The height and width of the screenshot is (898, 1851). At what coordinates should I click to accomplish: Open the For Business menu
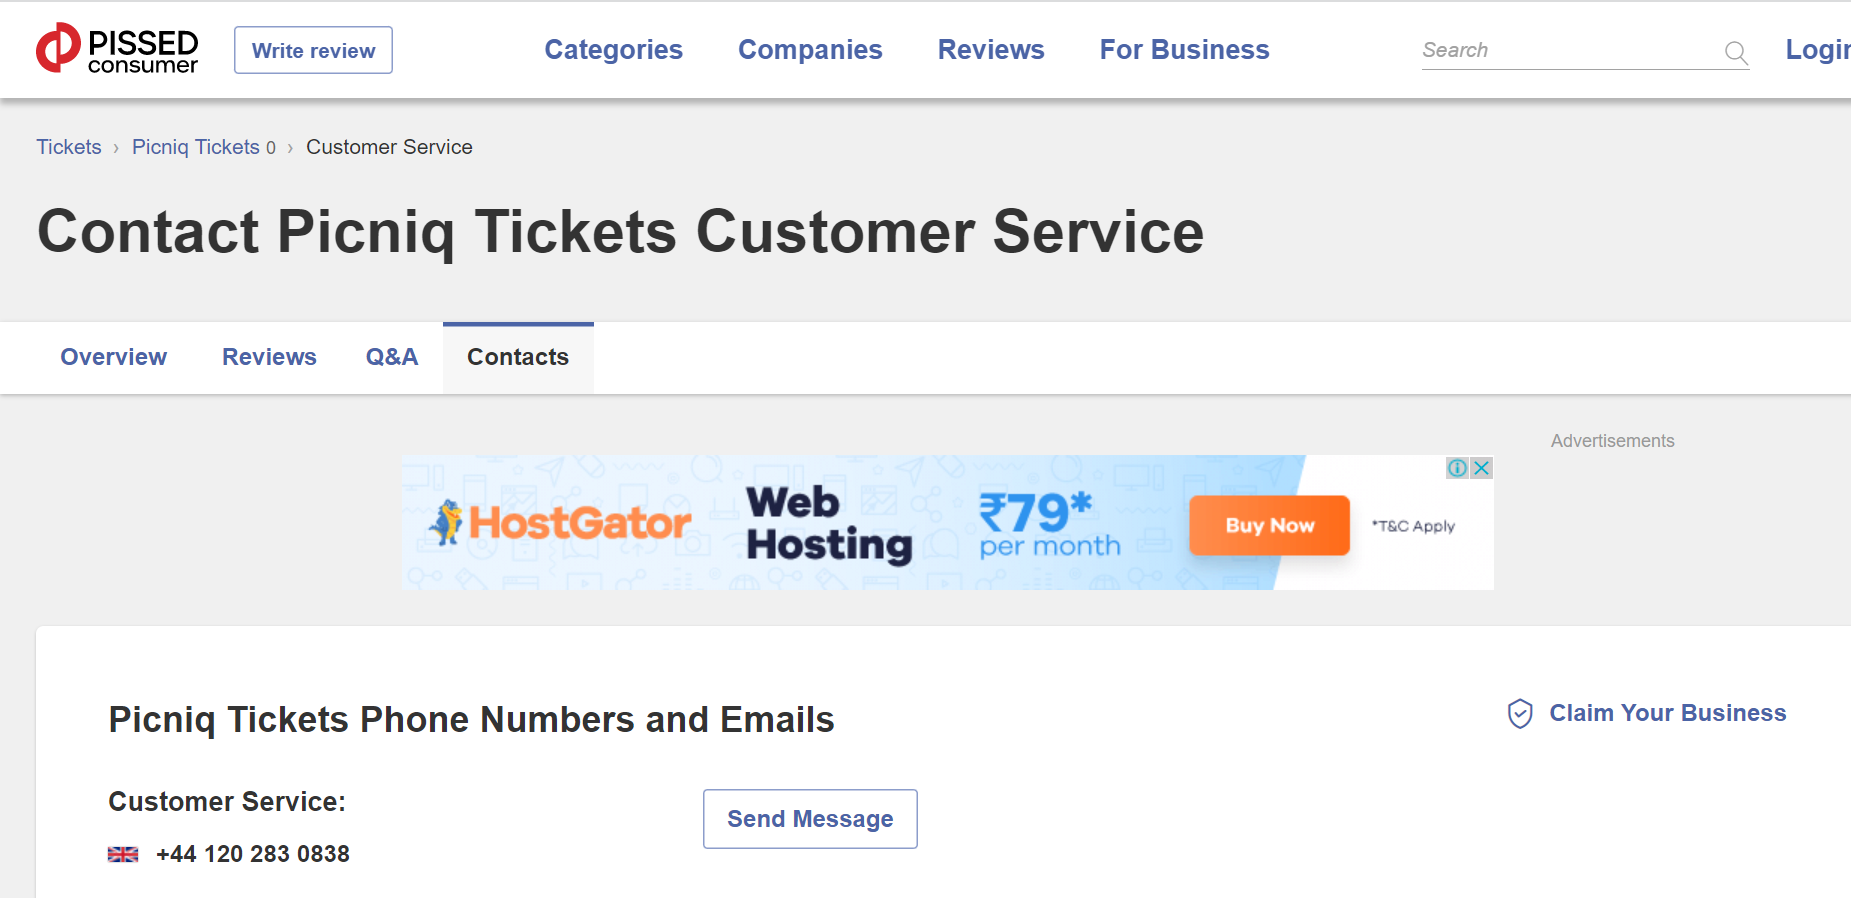1184,50
